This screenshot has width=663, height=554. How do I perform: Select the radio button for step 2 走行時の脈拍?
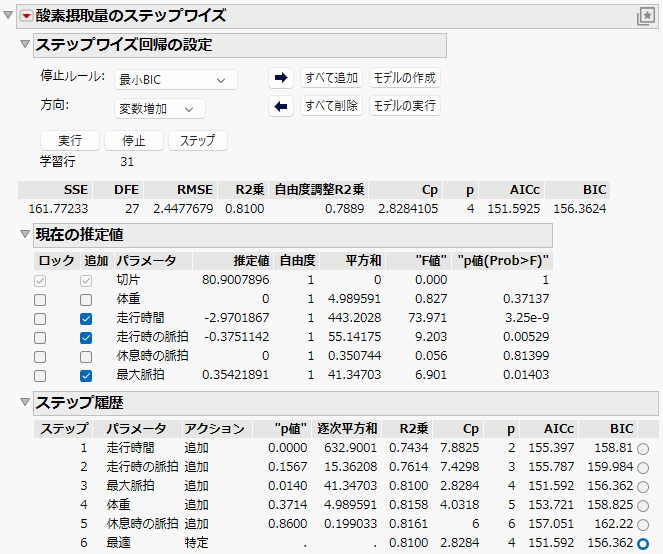pos(643,468)
